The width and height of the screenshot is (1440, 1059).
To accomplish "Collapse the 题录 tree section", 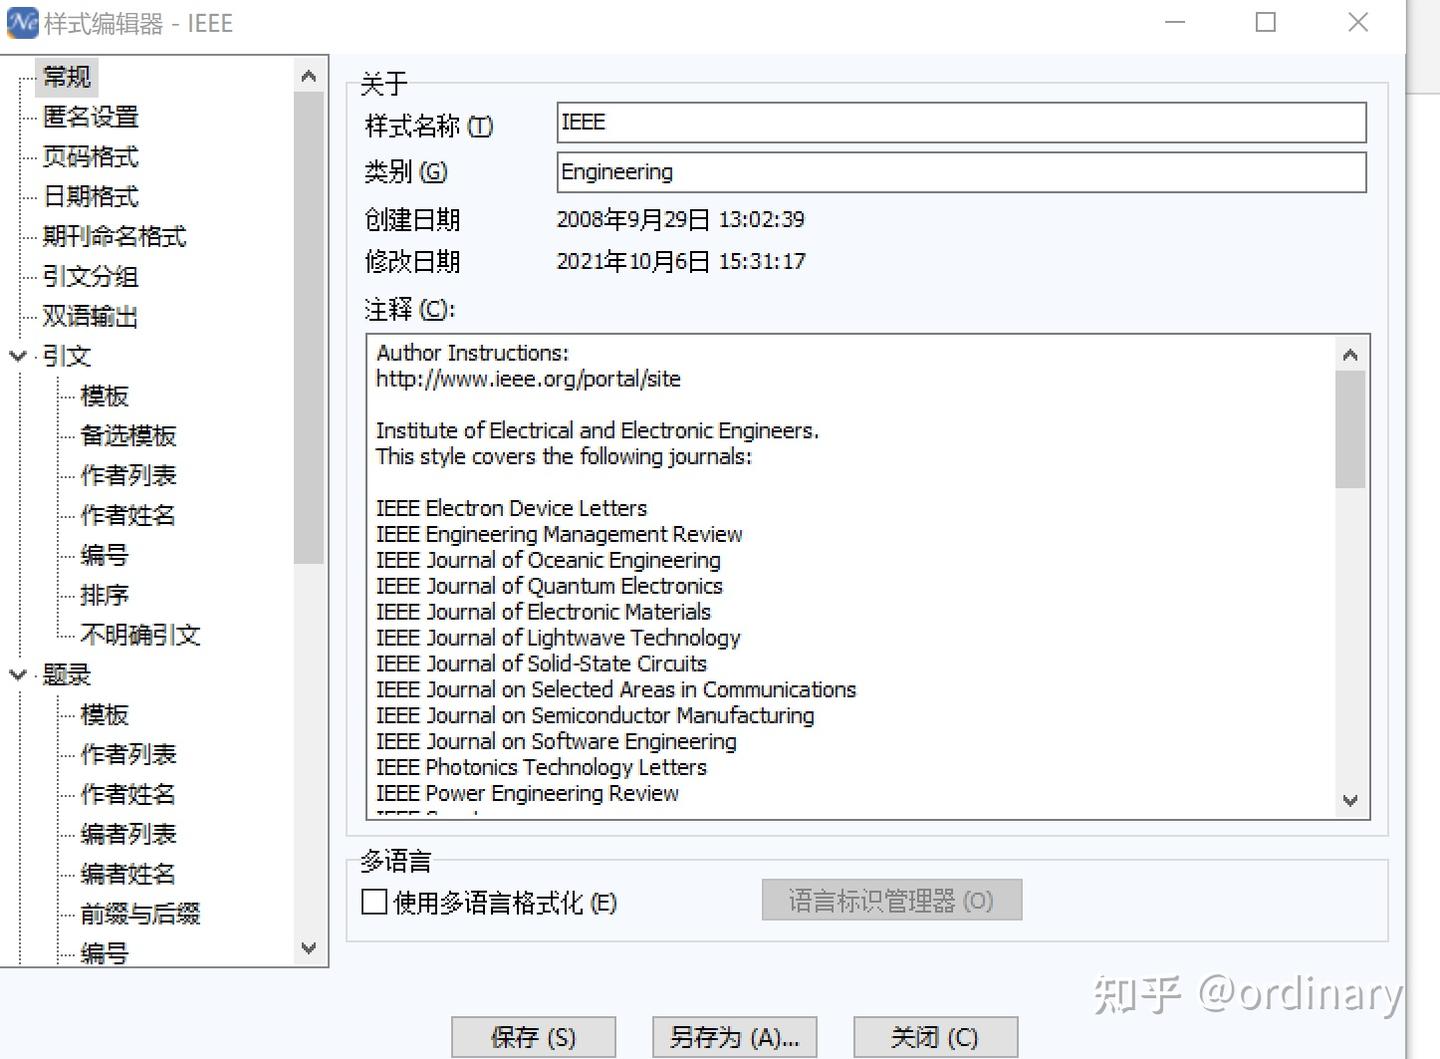I will (x=17, y=675).
